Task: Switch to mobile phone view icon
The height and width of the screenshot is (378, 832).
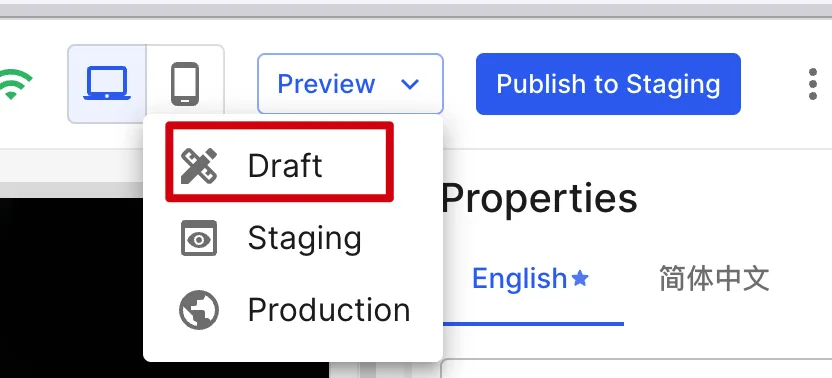Action: (185, 84)
